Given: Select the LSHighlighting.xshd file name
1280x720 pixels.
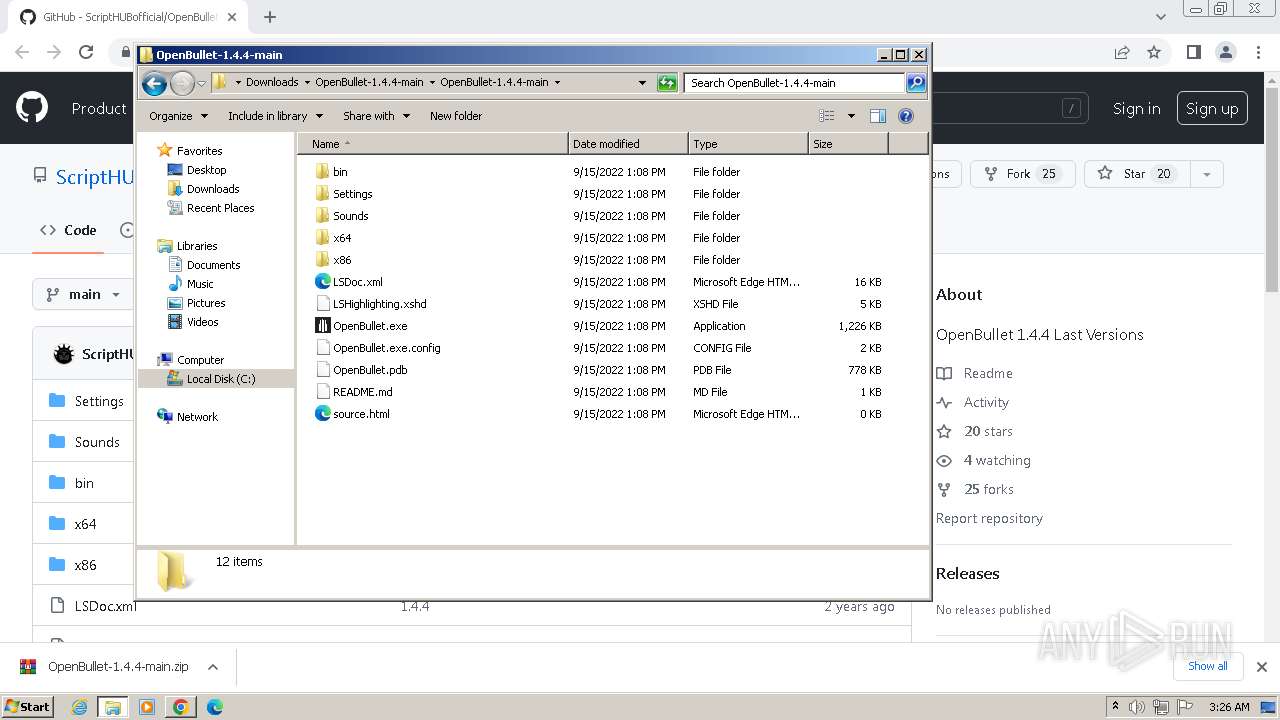Looking at the screenshot, I should (380, 304).
